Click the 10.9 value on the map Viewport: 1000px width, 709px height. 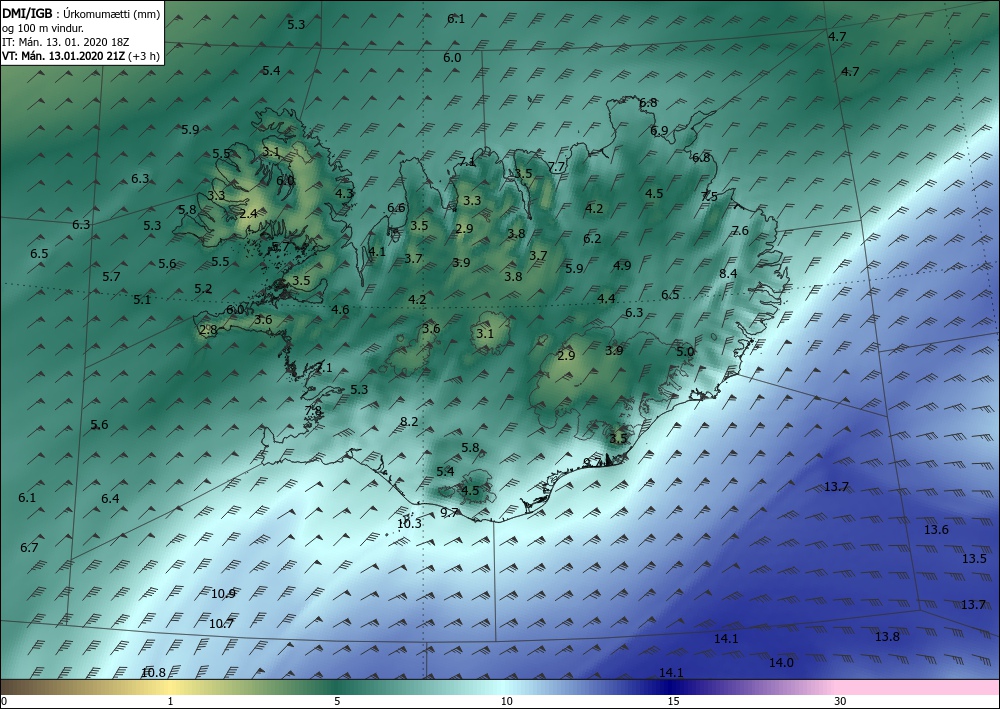[x=223, y=594]
